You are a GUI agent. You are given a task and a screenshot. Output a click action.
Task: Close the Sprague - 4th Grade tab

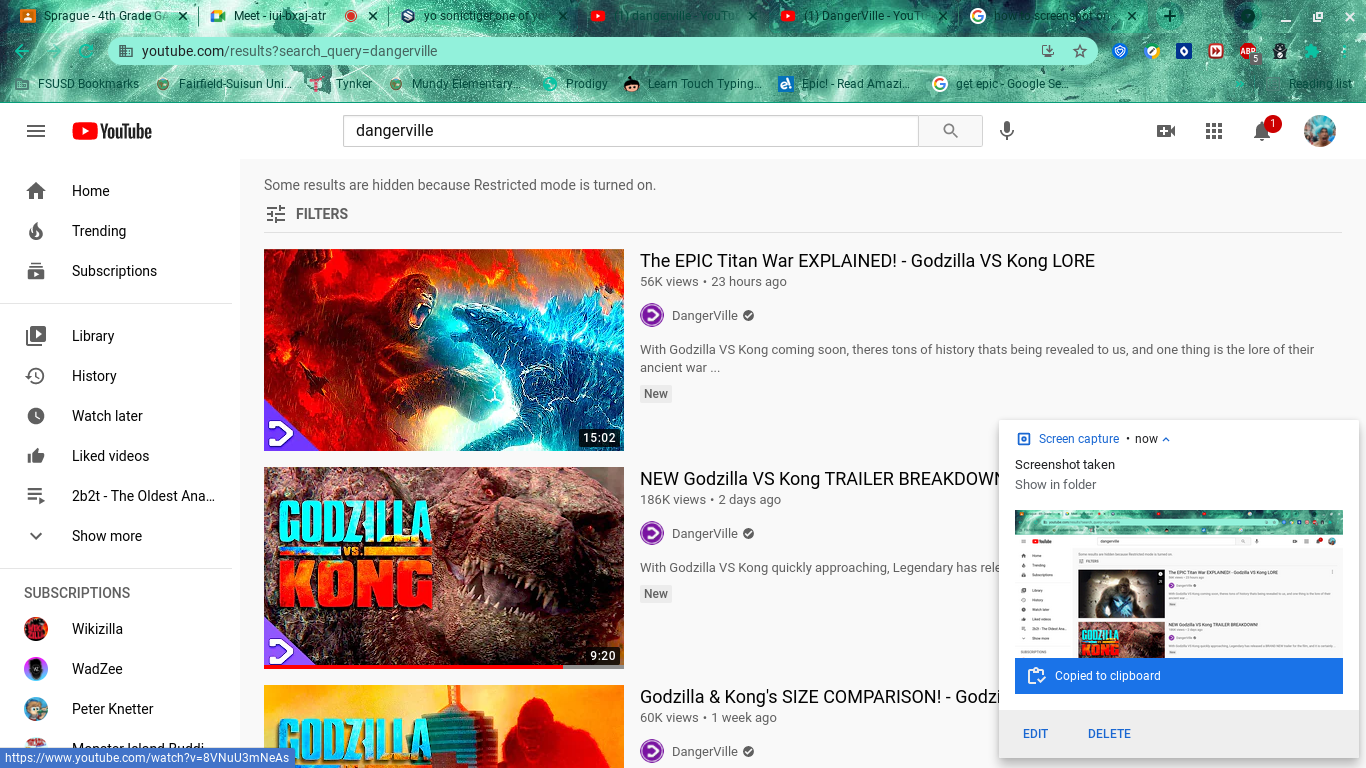[182, 16]
